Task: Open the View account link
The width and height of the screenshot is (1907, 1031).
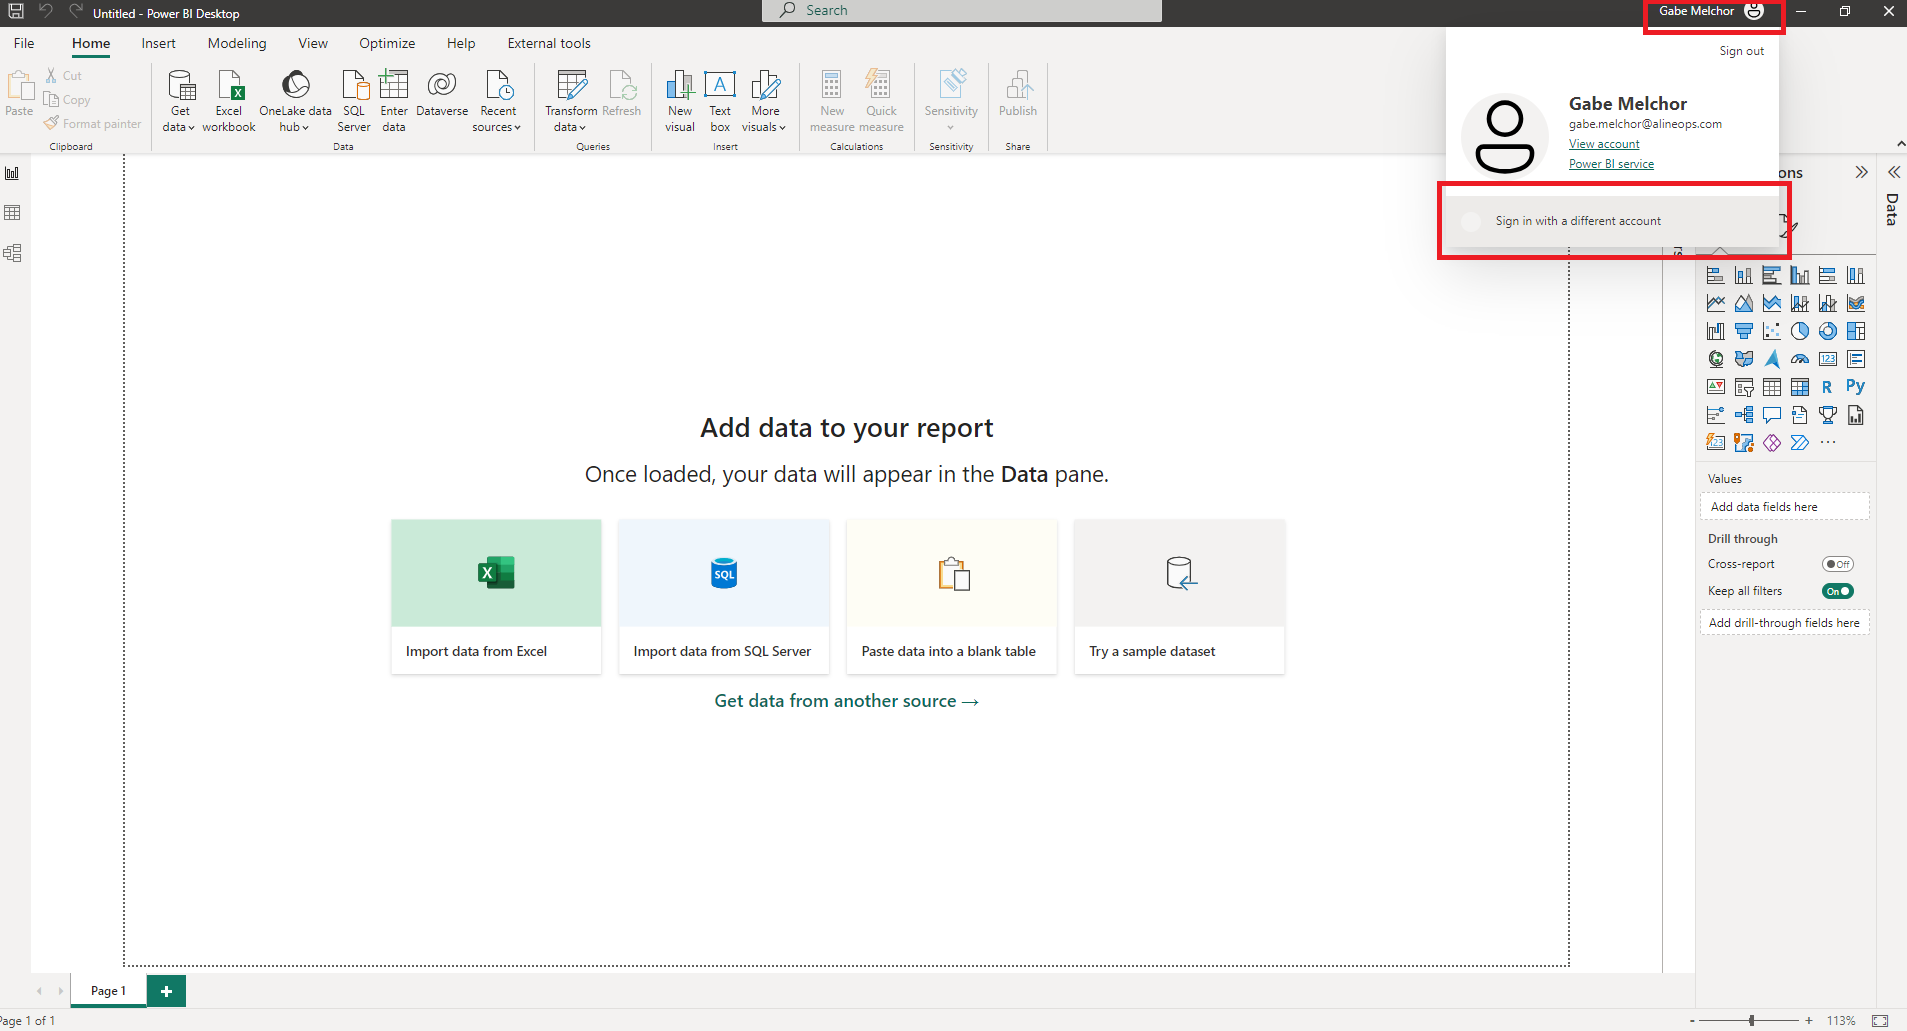Action: [x=1604, y=144]
